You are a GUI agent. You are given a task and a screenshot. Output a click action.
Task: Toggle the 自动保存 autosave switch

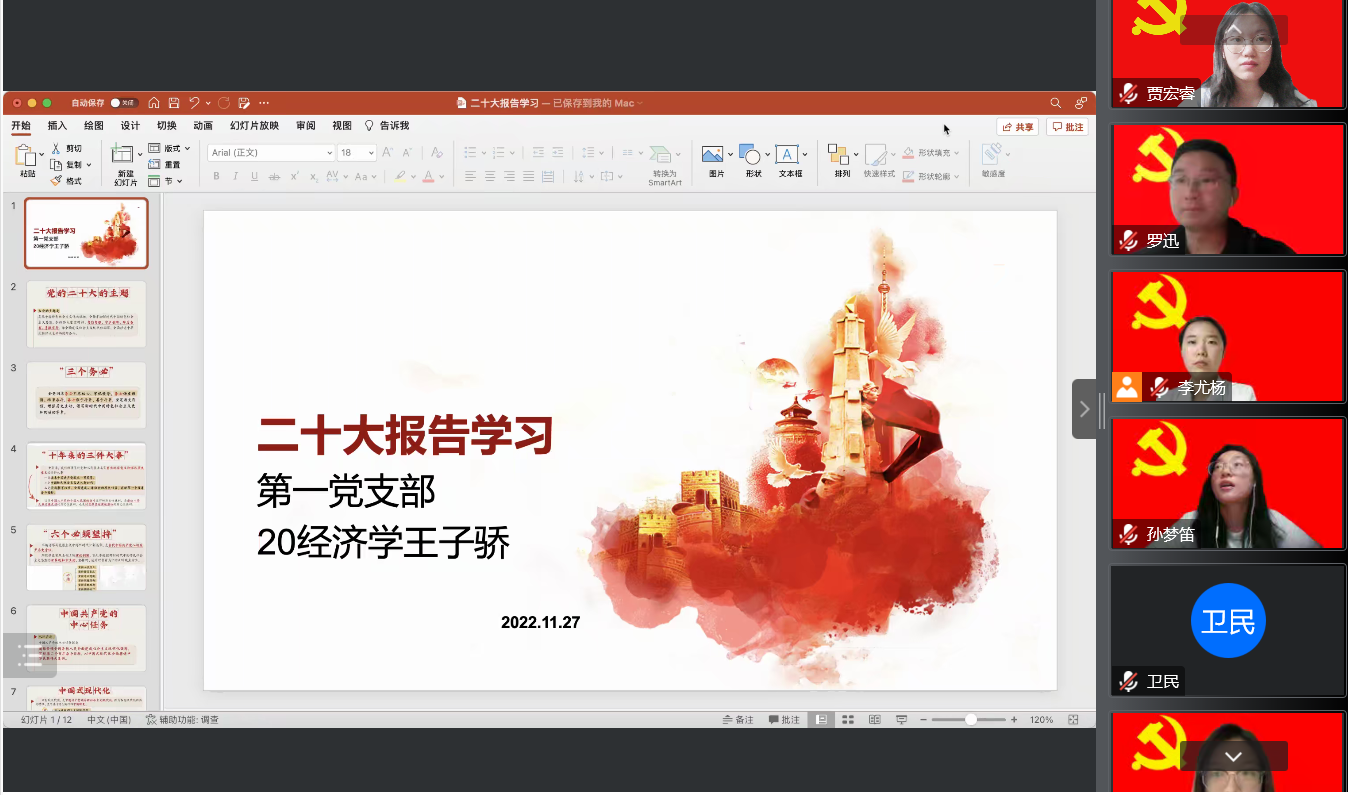coord(123,103)
